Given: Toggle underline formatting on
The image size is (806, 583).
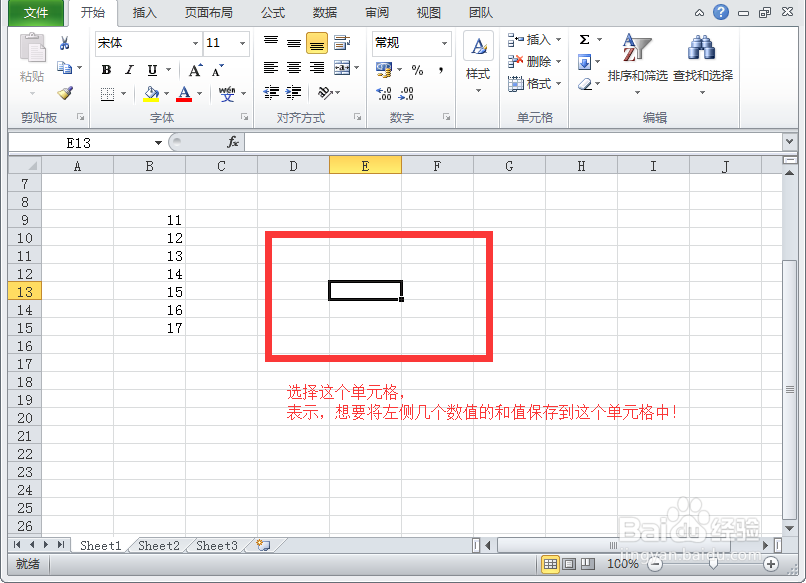Looking at the screenshot, I should pos(152,68).
